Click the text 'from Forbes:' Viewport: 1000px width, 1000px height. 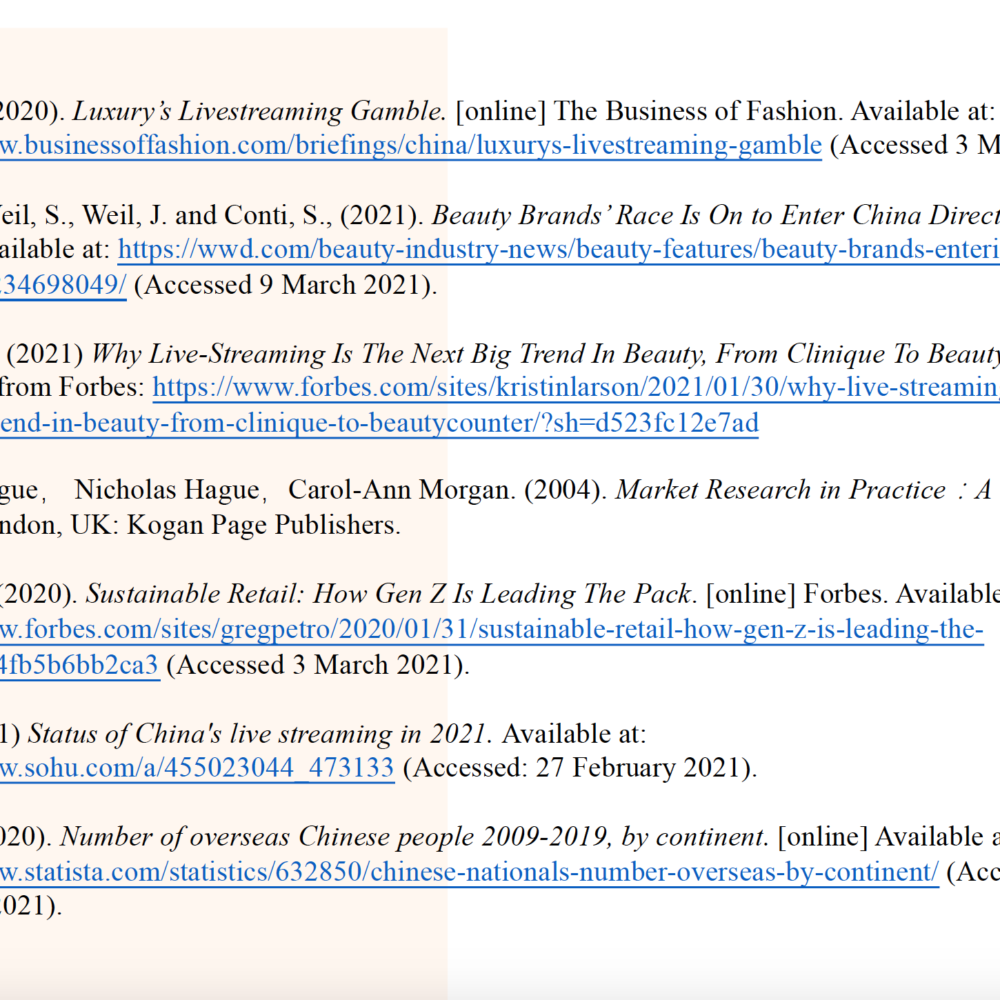[x=72, y=387]
